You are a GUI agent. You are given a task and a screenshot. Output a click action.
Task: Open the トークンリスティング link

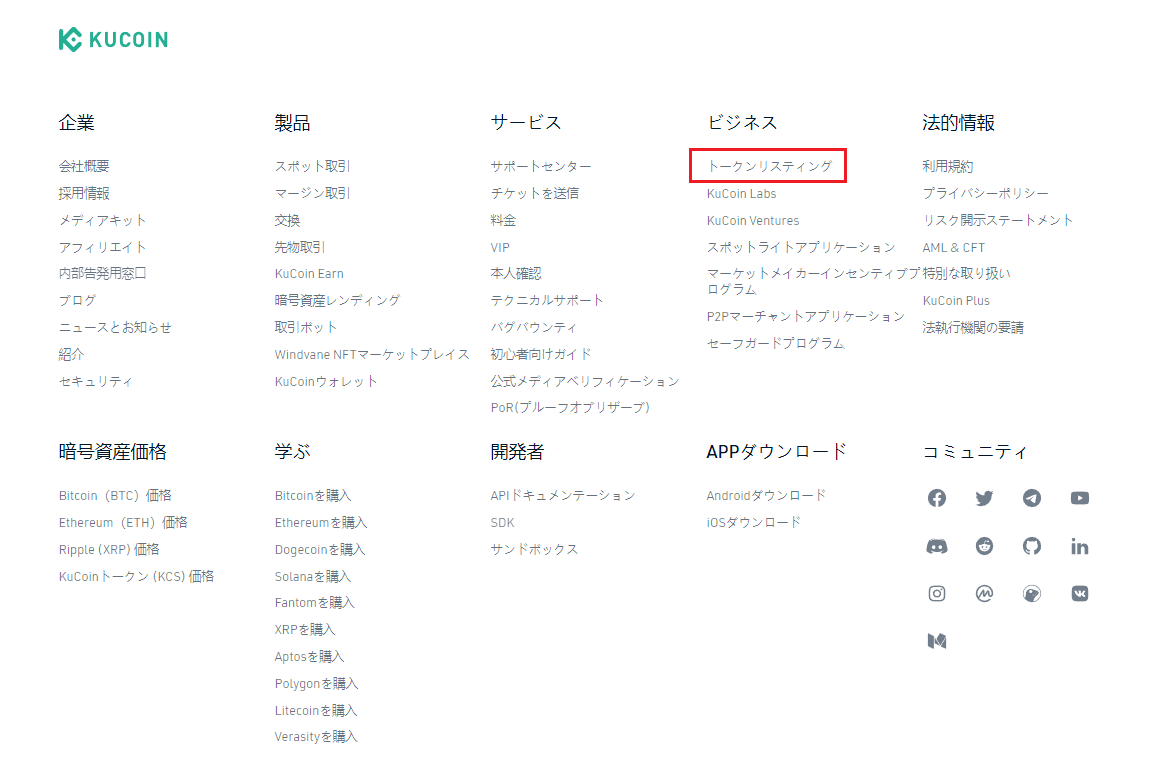click(769, 166)
